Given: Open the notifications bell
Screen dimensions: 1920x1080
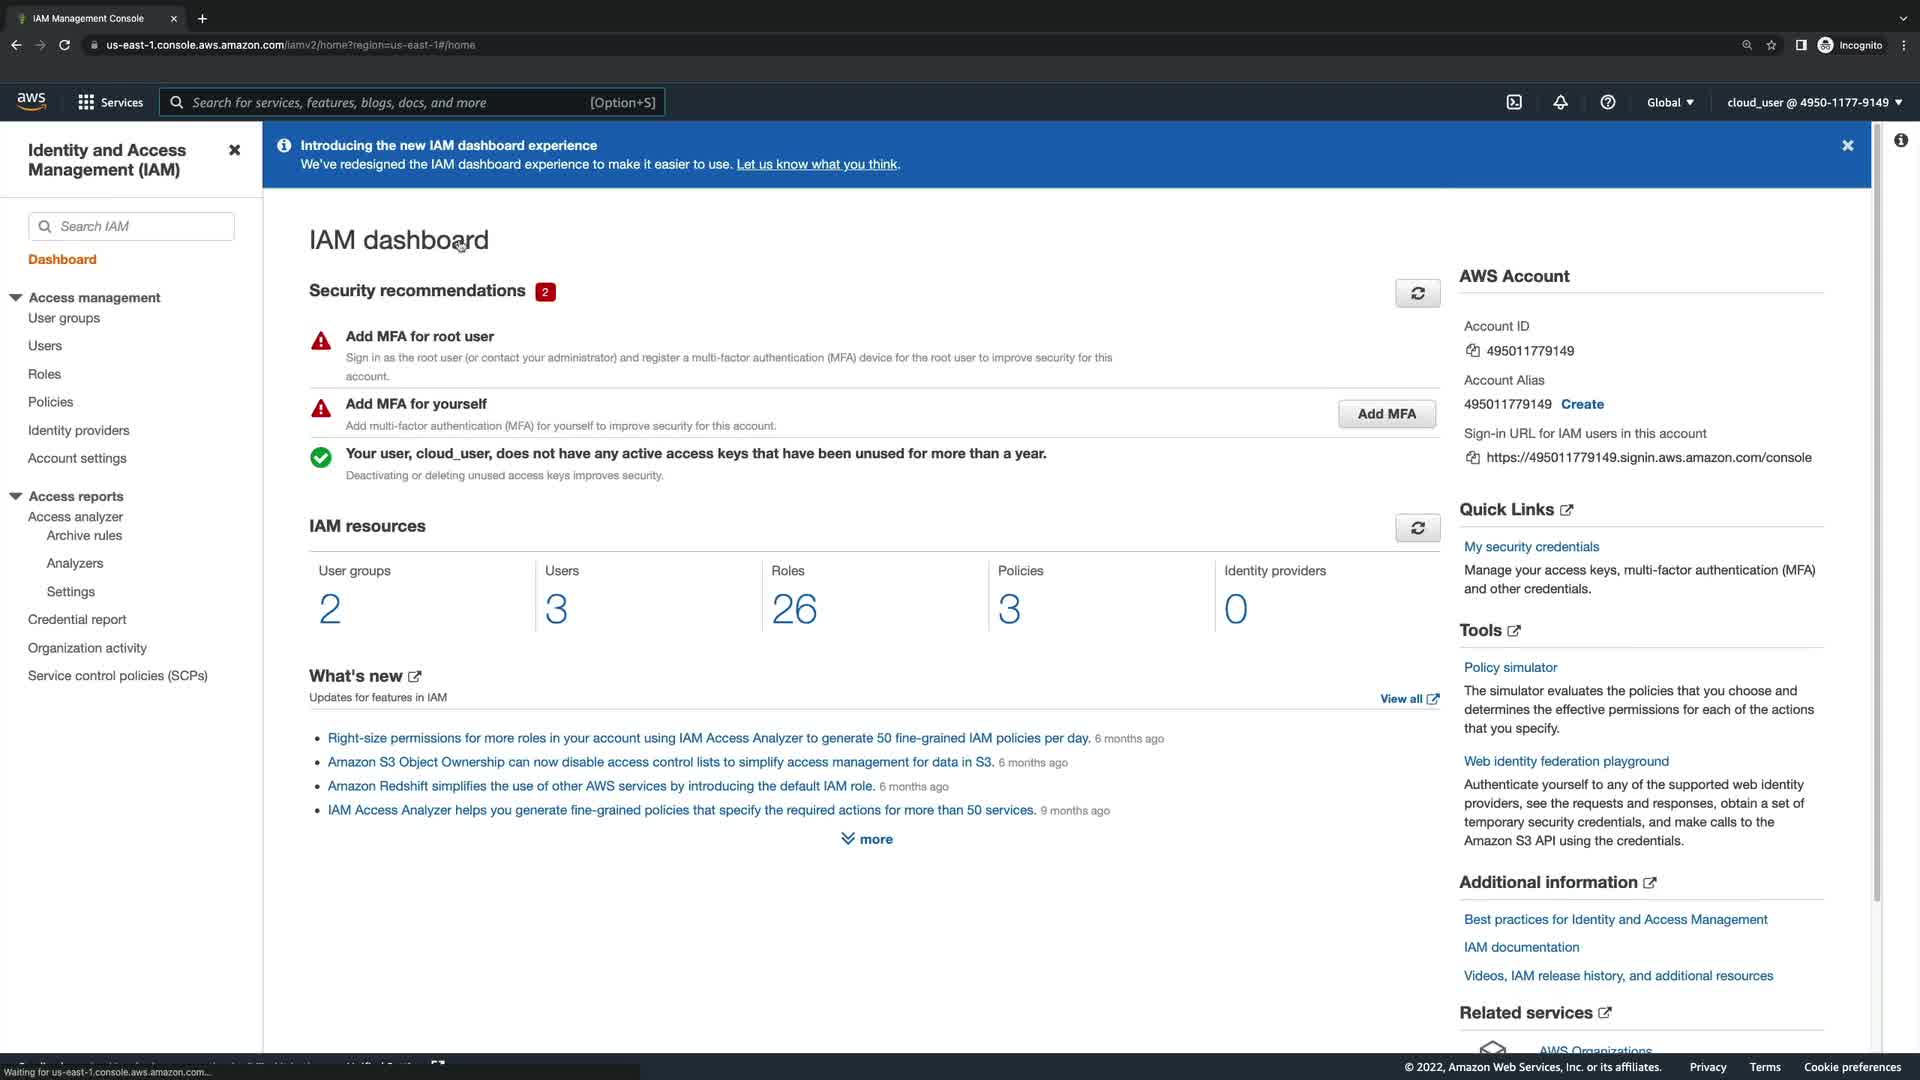Looking at the screenshot, I should pyautogui.click(x=1560, y=102).
